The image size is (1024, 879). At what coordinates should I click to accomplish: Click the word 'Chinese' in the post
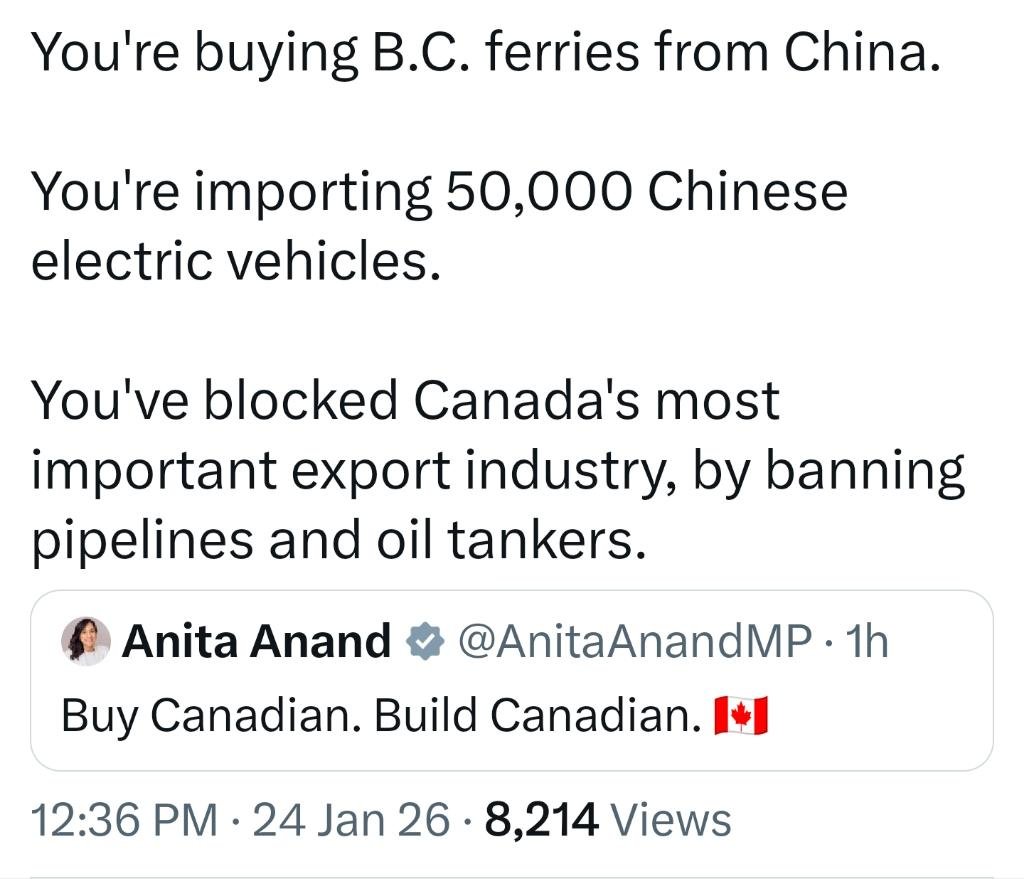(x=747, y=191)
